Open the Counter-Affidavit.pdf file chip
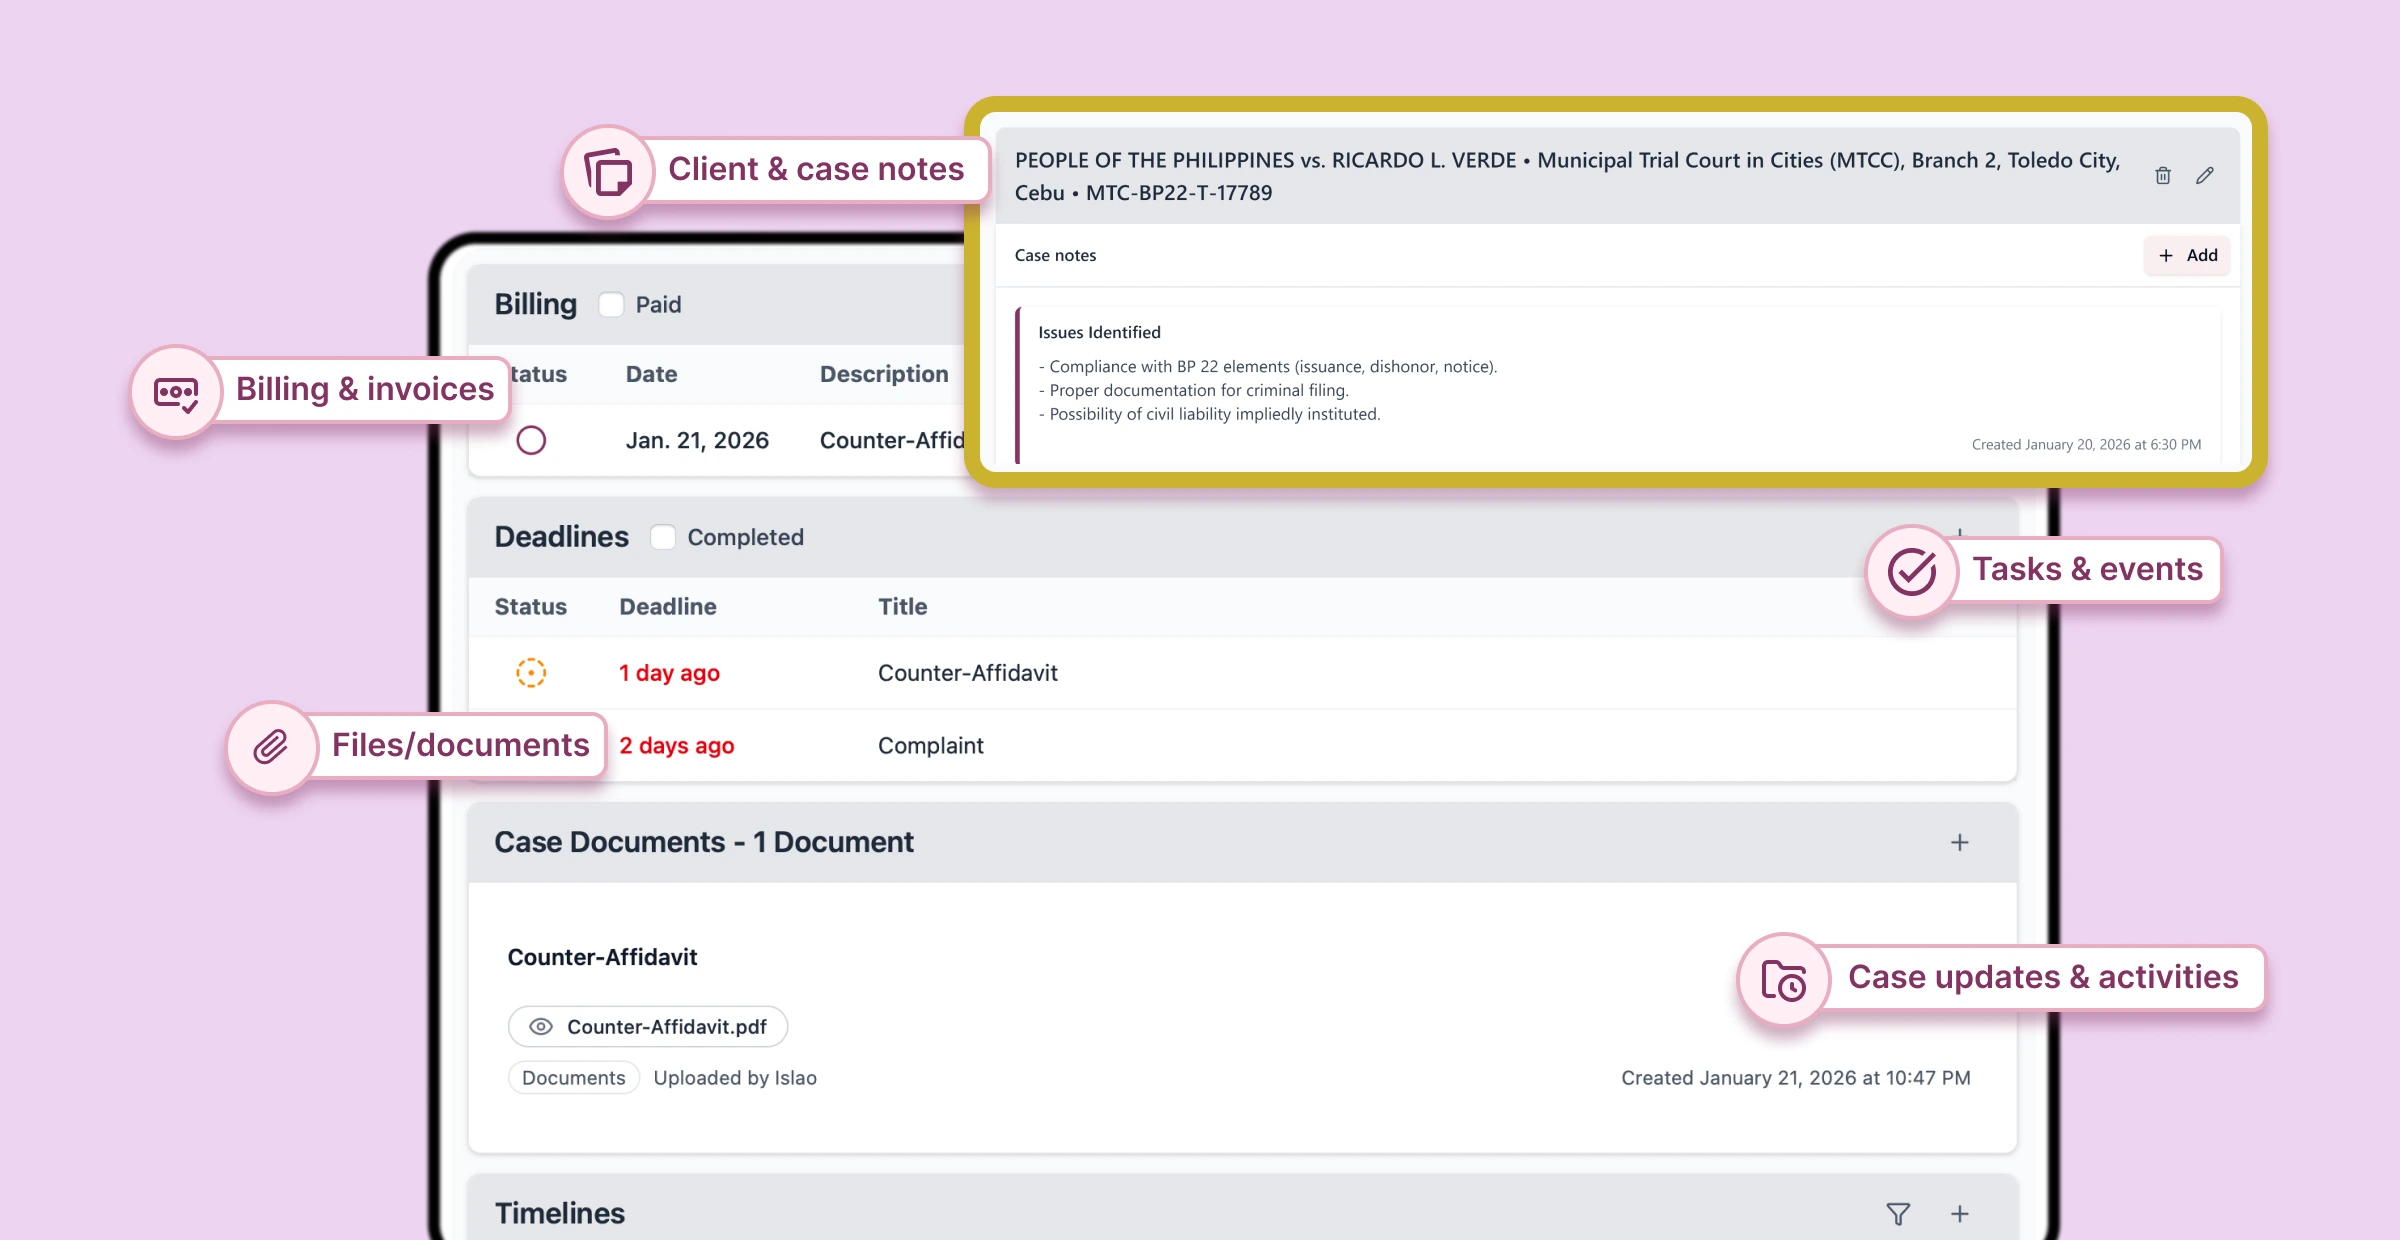Image resolution: width=2400 pixels, height=1240 pixels. (x=666, y=1027)
